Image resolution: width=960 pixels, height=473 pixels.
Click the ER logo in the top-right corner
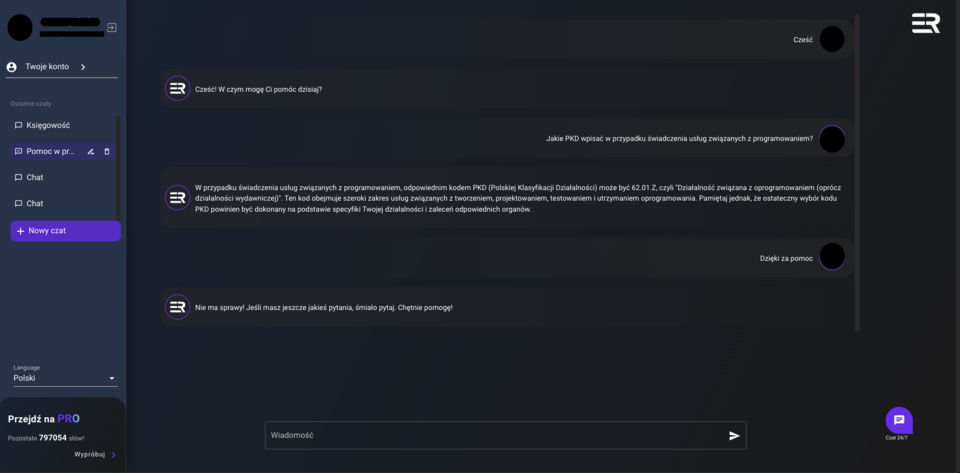pos(926,23)
